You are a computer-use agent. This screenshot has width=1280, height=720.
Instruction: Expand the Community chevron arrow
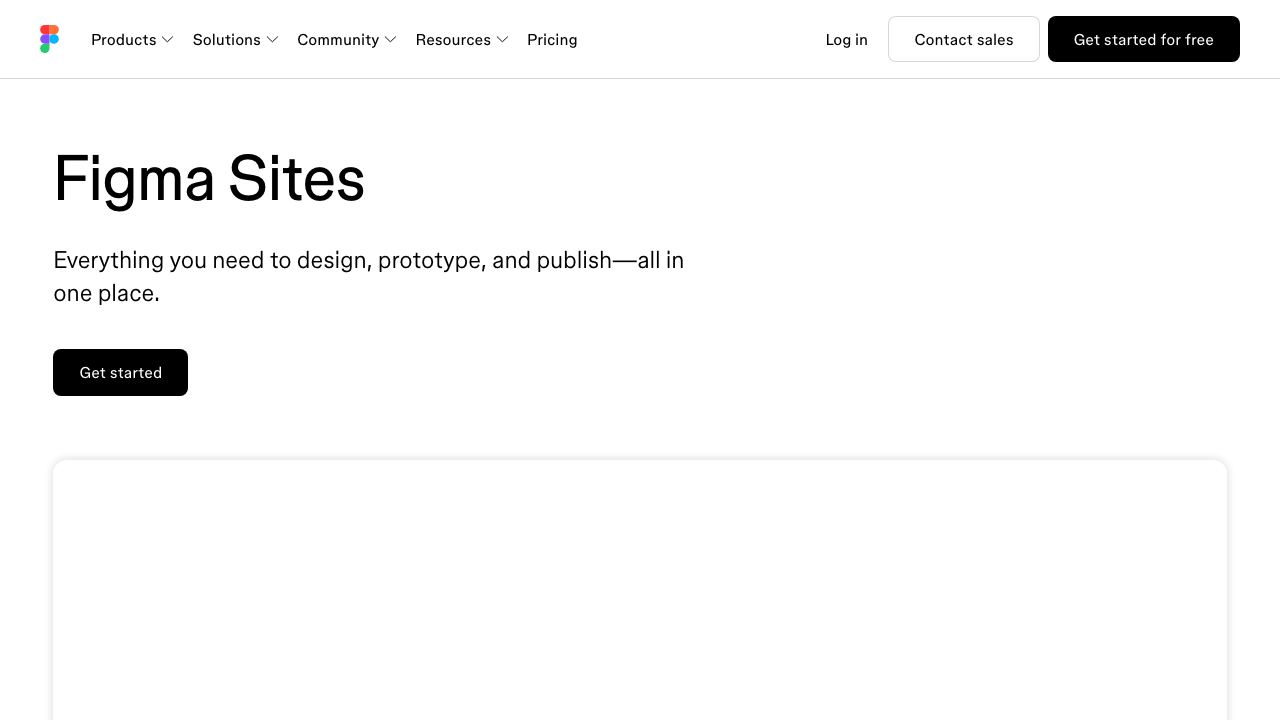coord(390,39)
